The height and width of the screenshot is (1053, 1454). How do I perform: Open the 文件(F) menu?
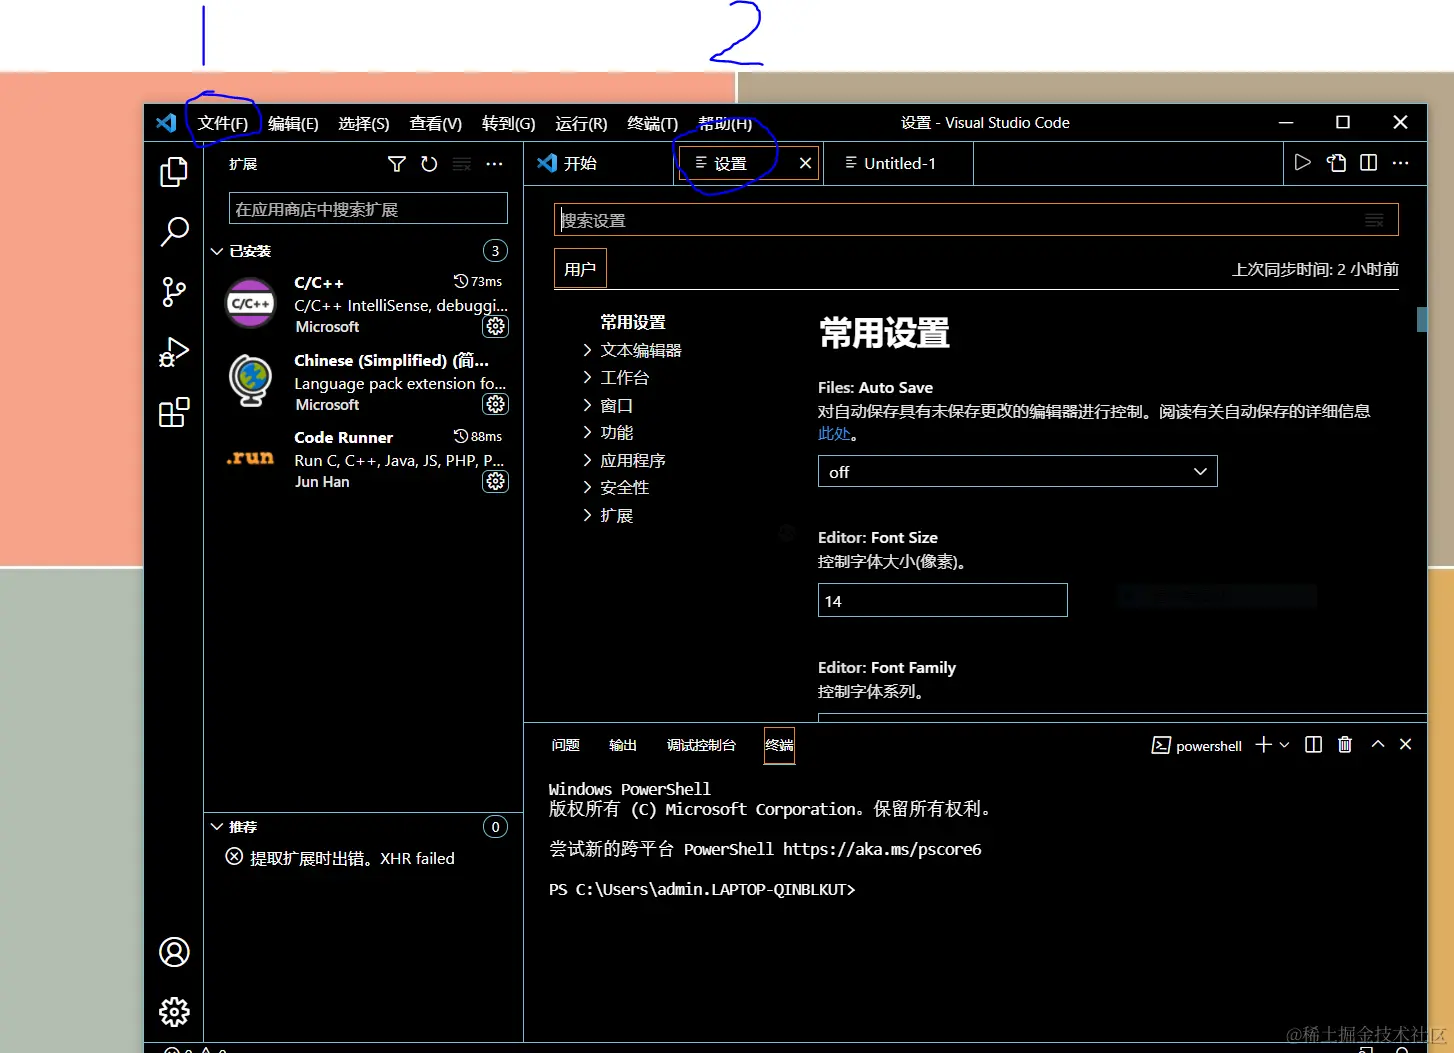pos(223,123)
